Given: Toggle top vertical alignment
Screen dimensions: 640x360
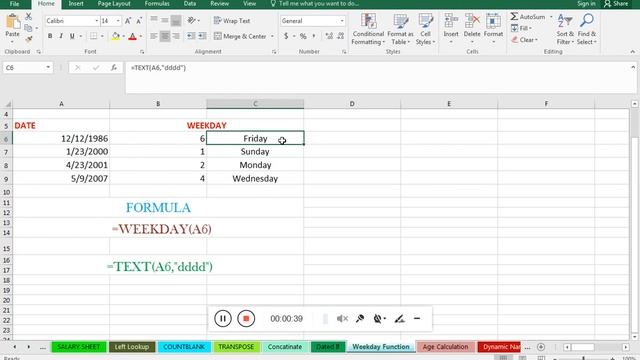Looking at the screenshot, I should pos(153,20).
